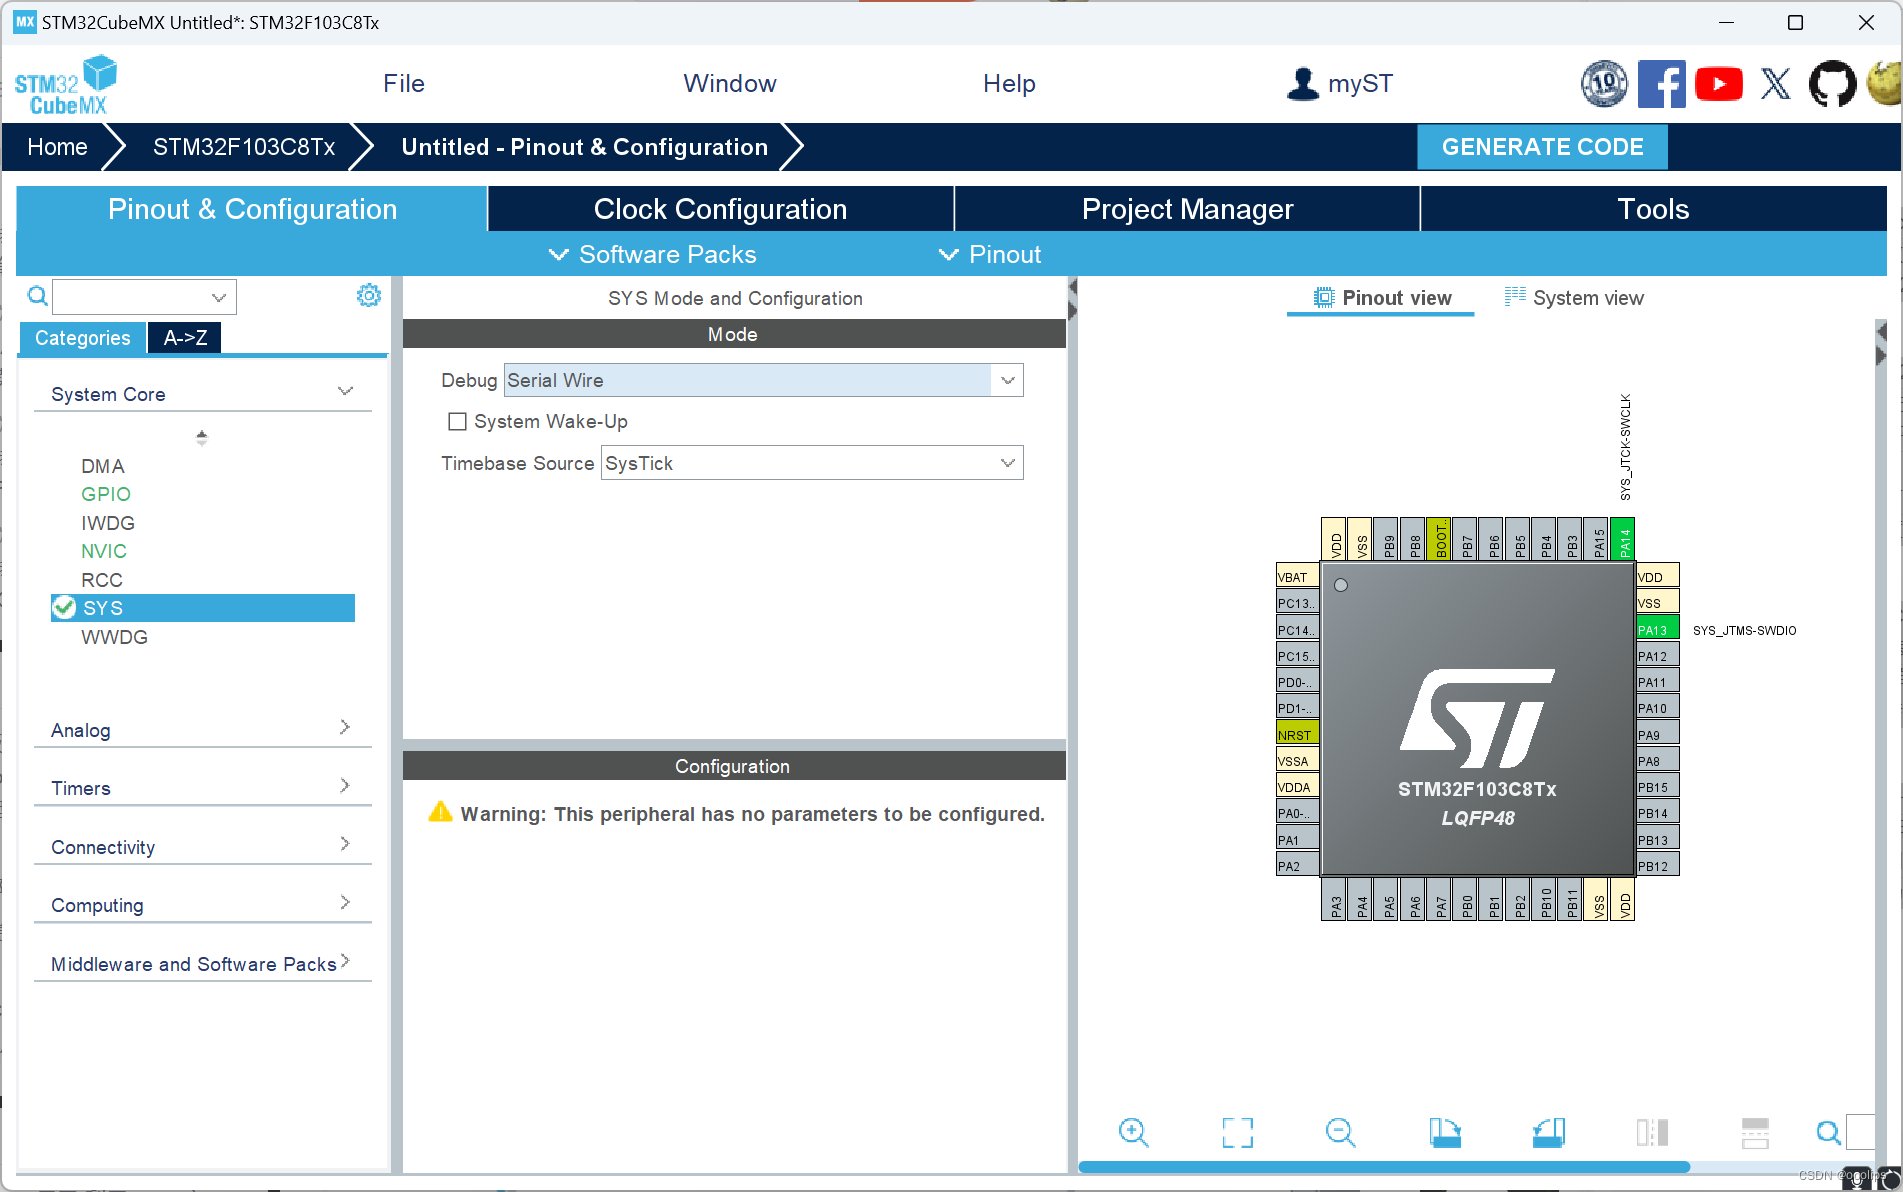Click the PB12 pin on the chip

point(1657,865)
